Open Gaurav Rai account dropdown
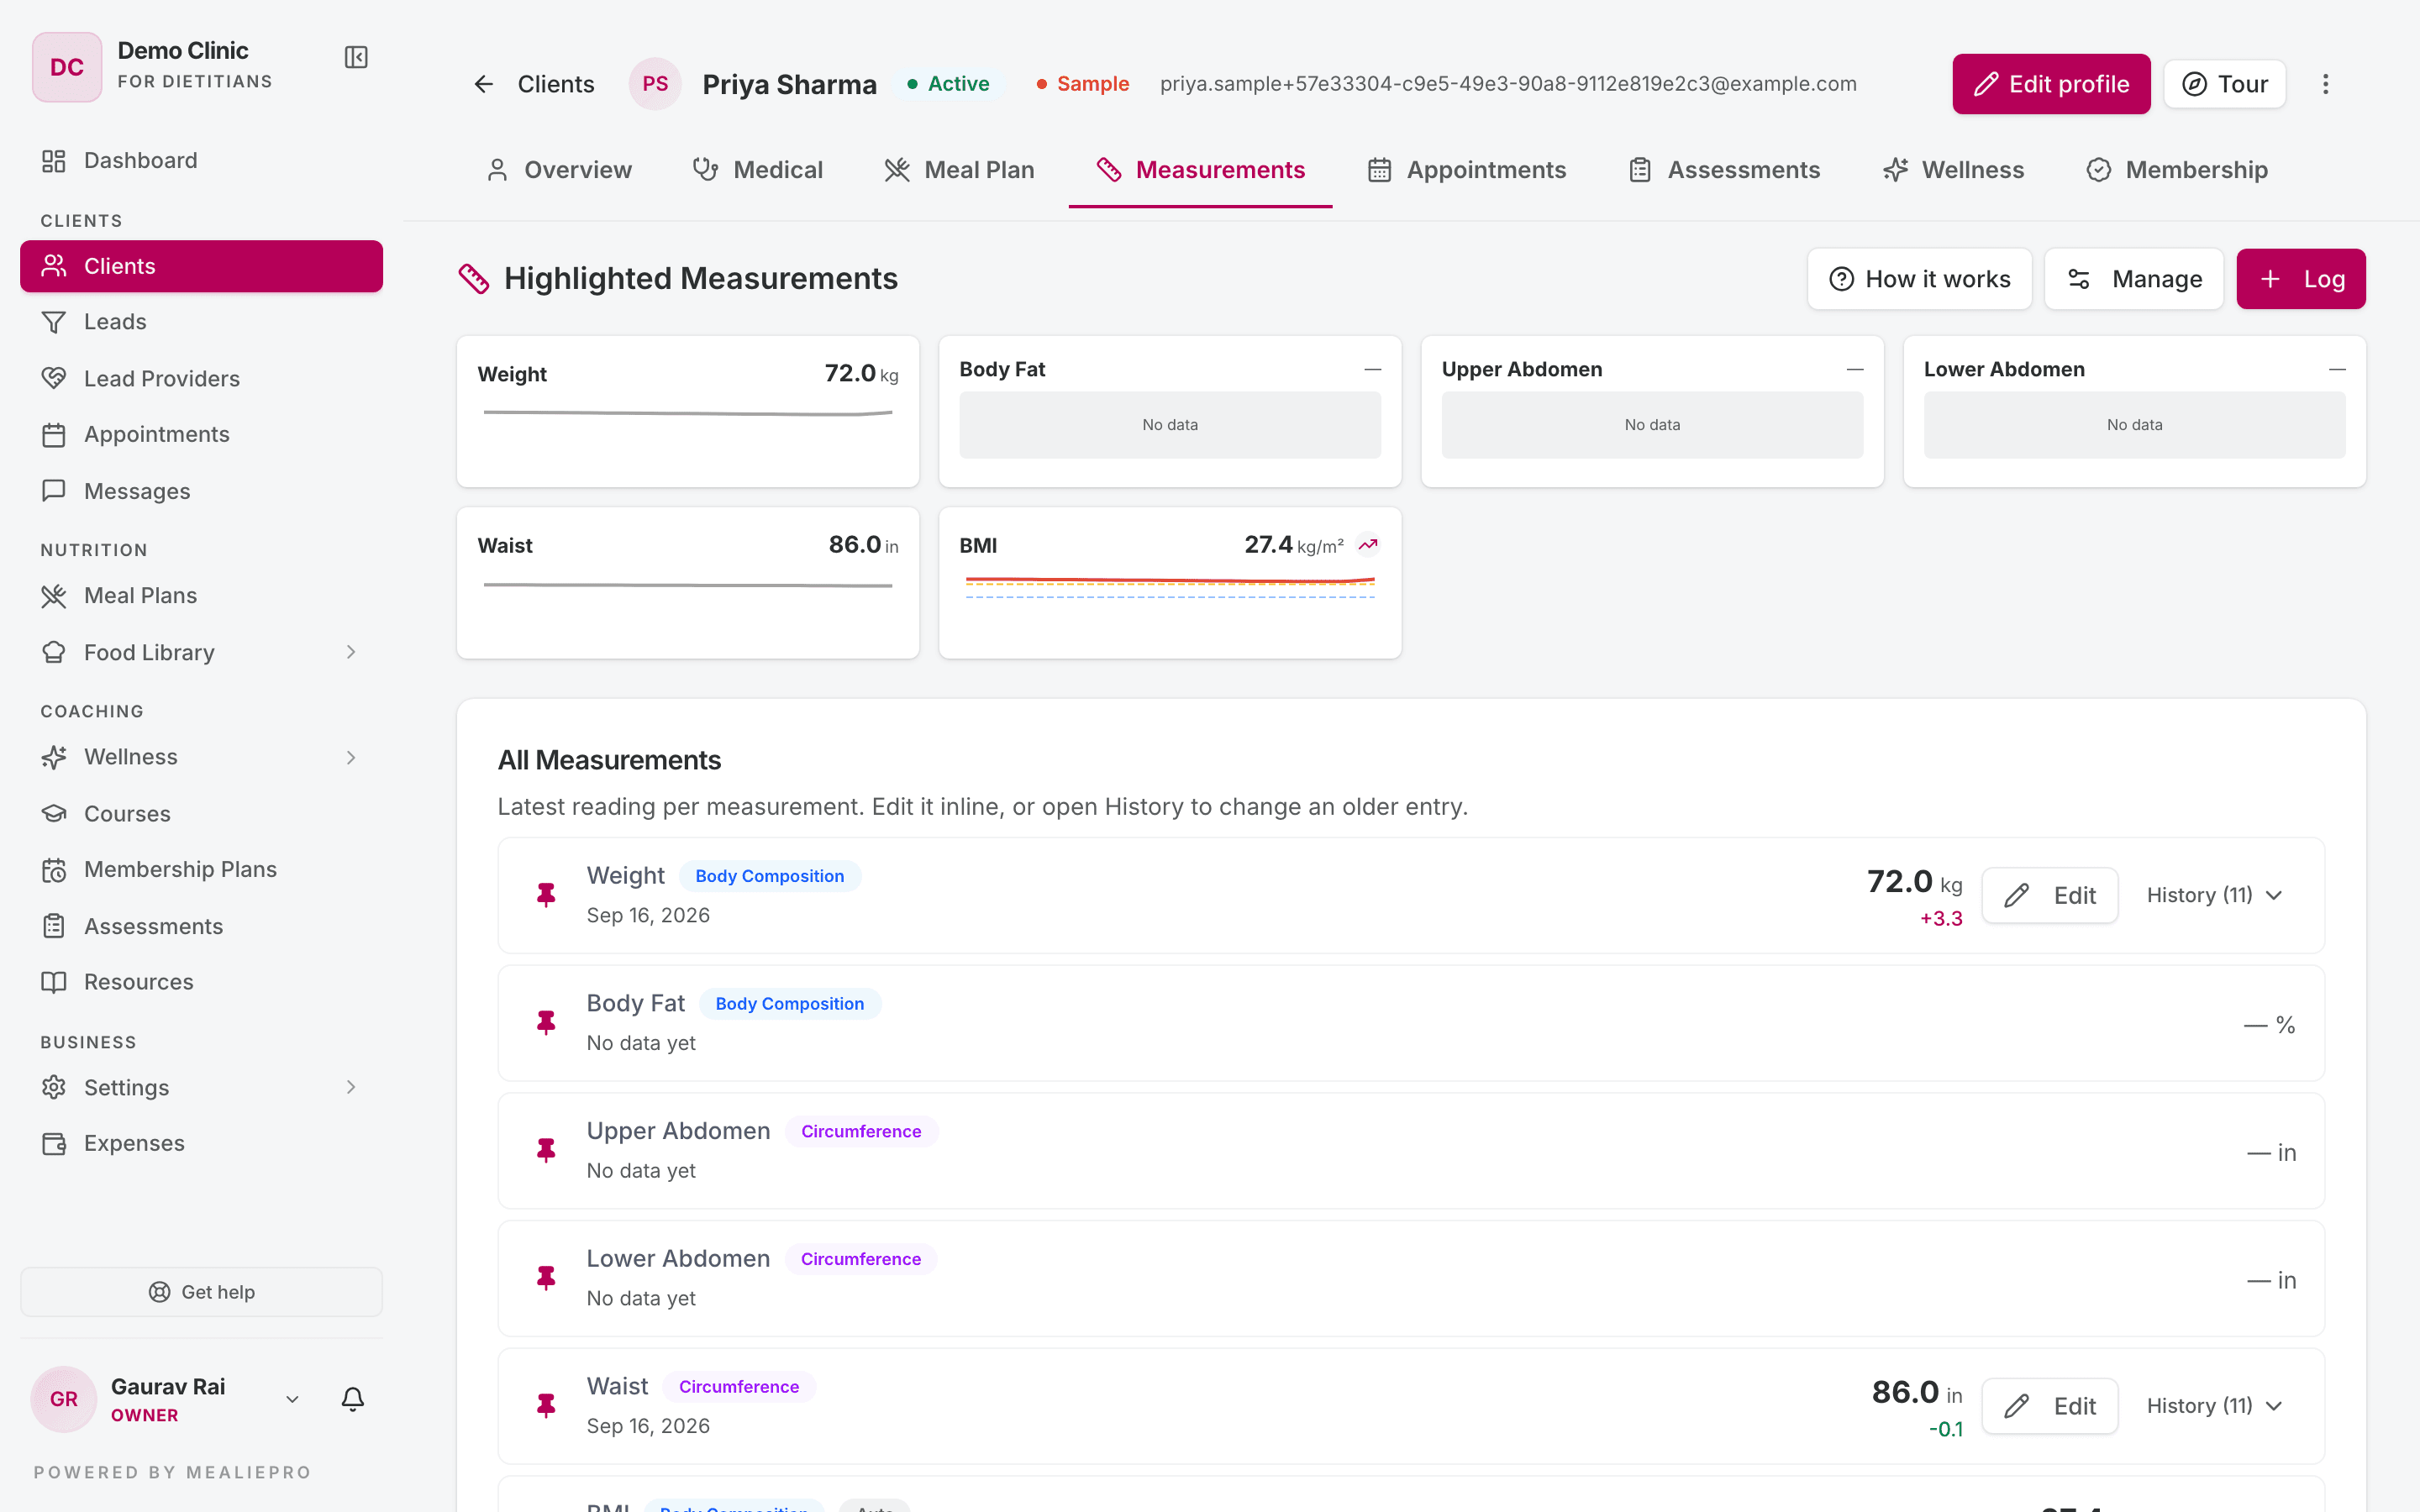 point(292,1399)
